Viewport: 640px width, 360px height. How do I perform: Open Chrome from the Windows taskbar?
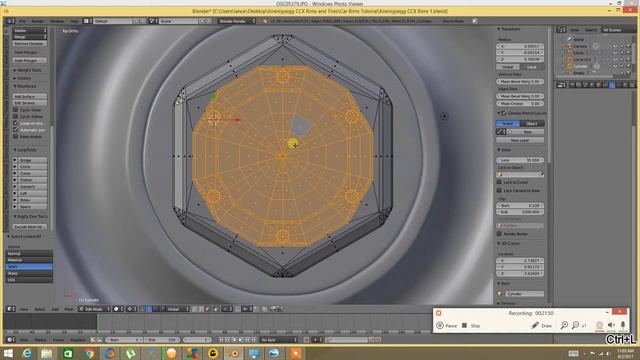click(89, 353)
